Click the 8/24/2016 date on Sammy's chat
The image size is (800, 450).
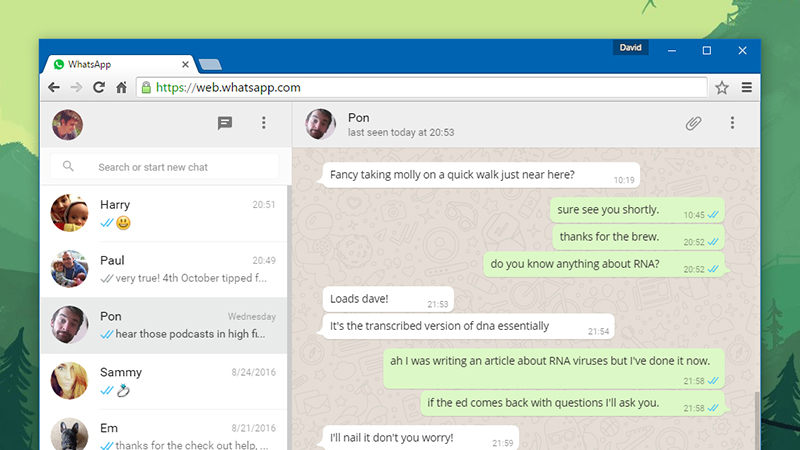point(254,372)
